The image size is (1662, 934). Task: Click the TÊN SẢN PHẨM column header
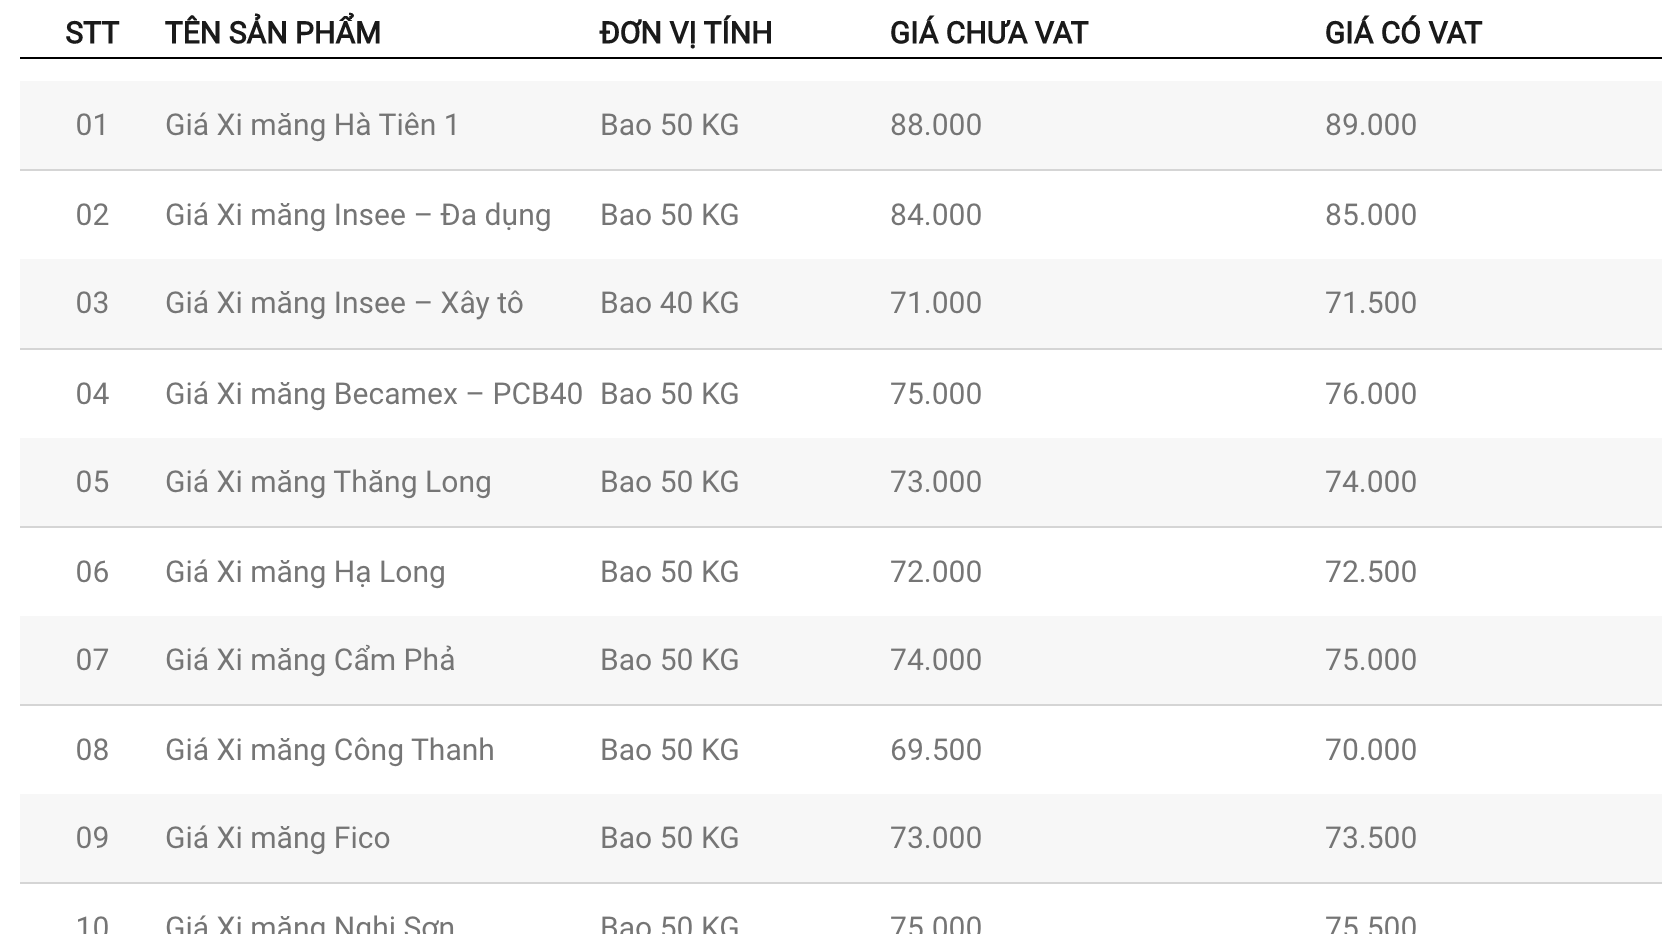point(273,33)
